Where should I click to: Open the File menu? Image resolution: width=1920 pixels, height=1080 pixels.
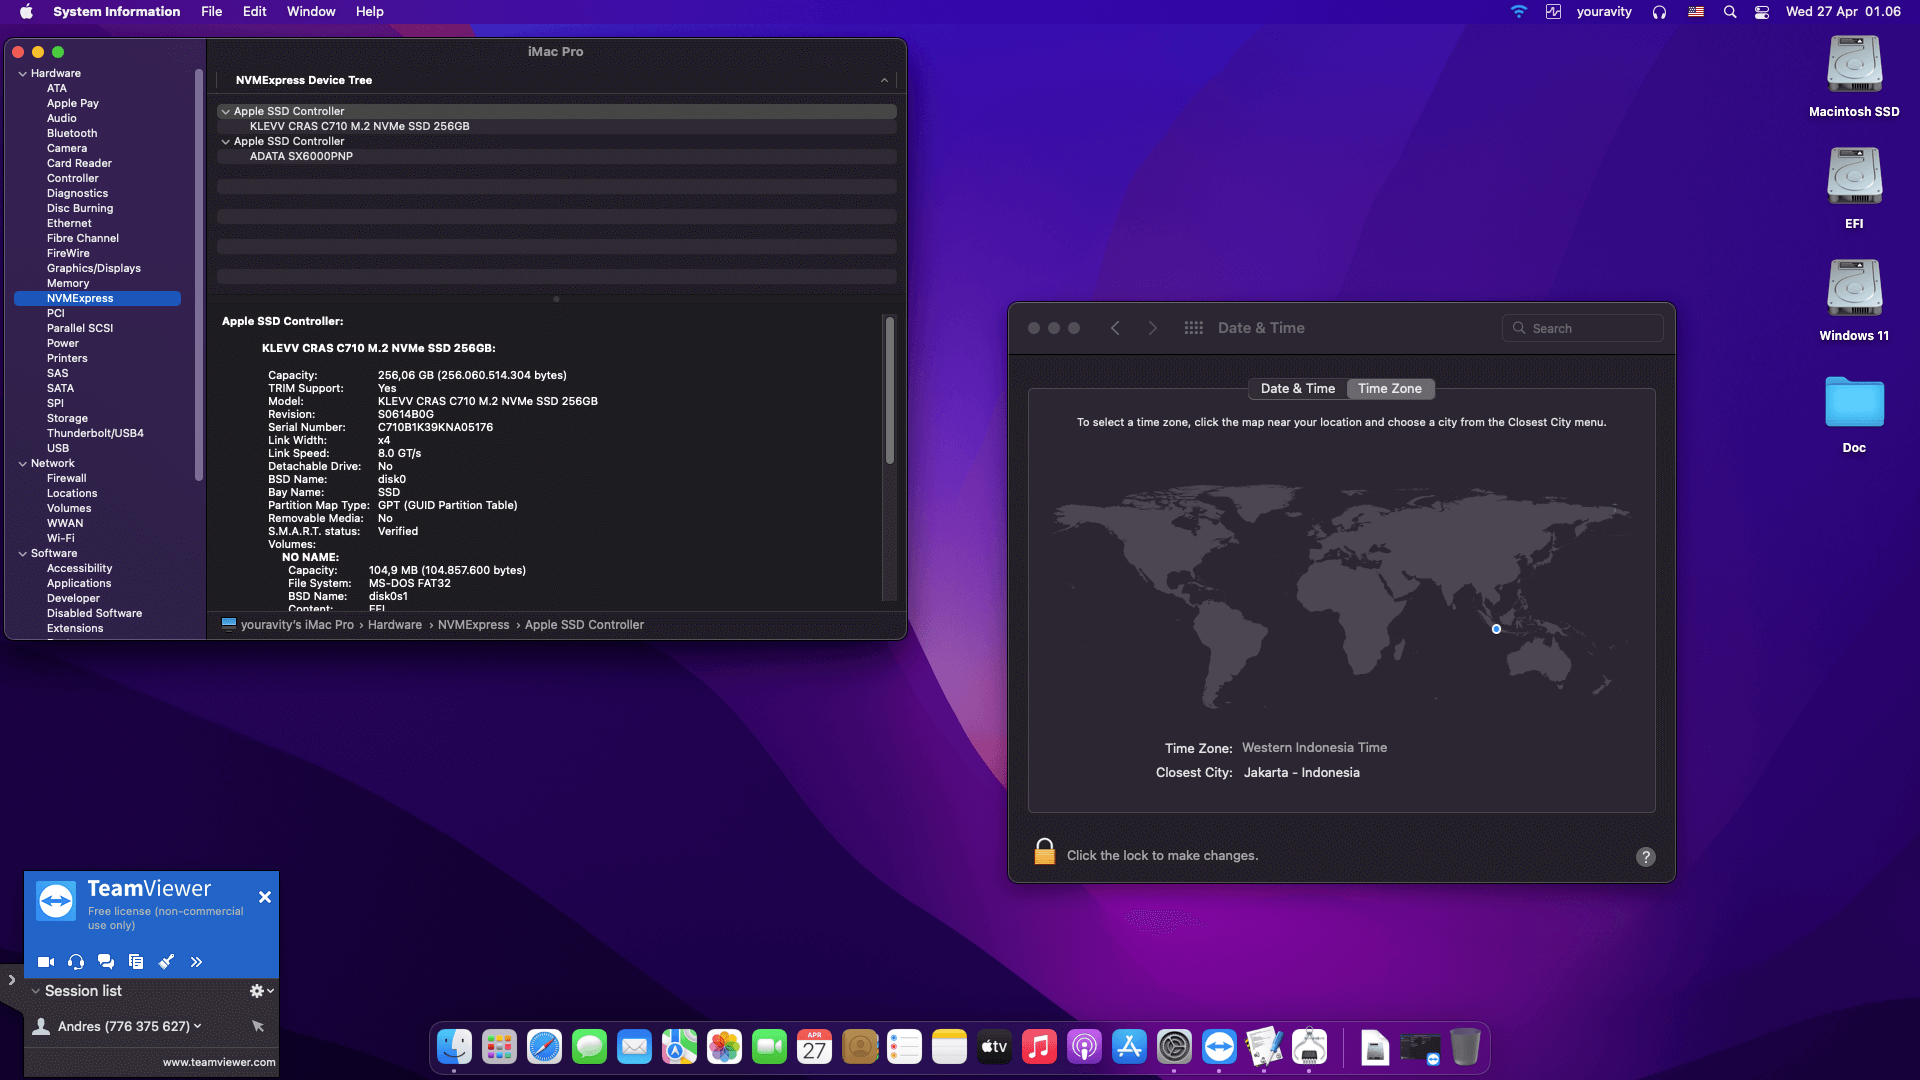pos(211,12)
